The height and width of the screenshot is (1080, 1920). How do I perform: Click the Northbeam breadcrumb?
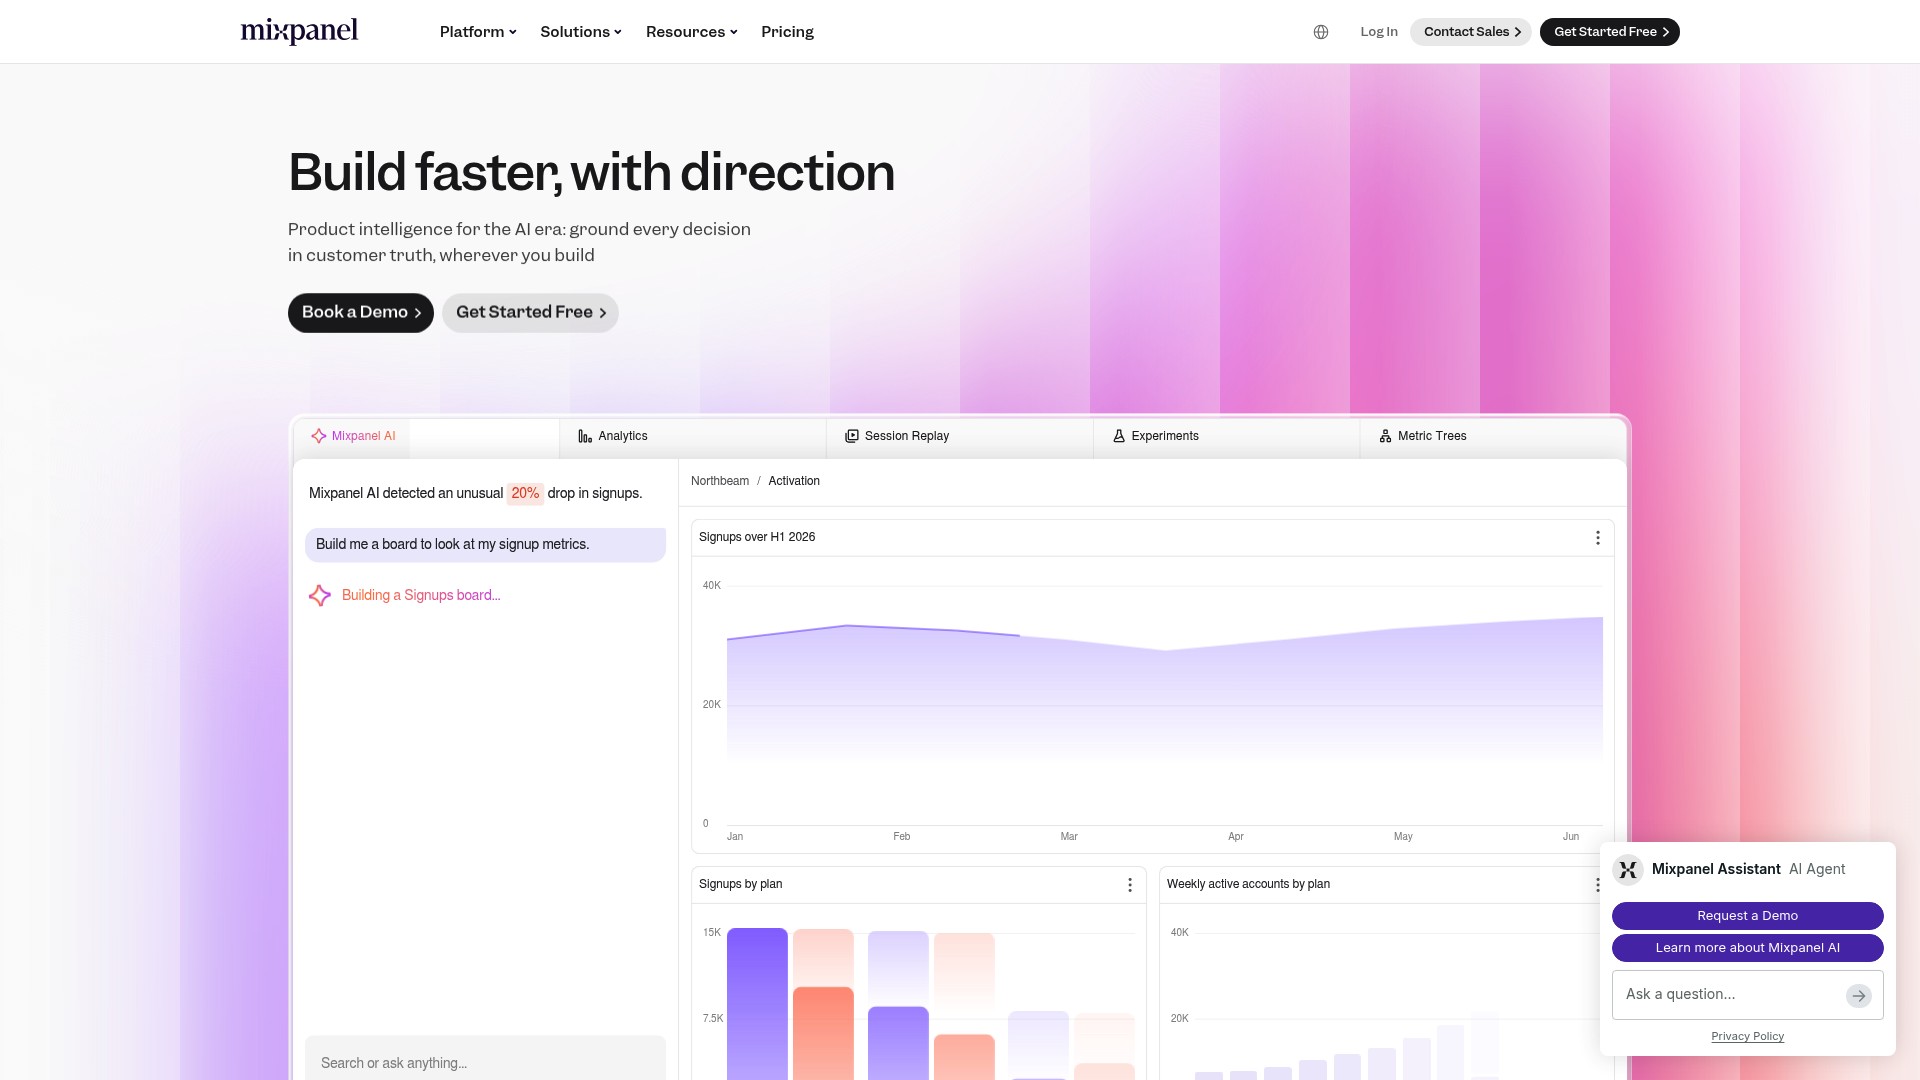click(x=720, y=481)
